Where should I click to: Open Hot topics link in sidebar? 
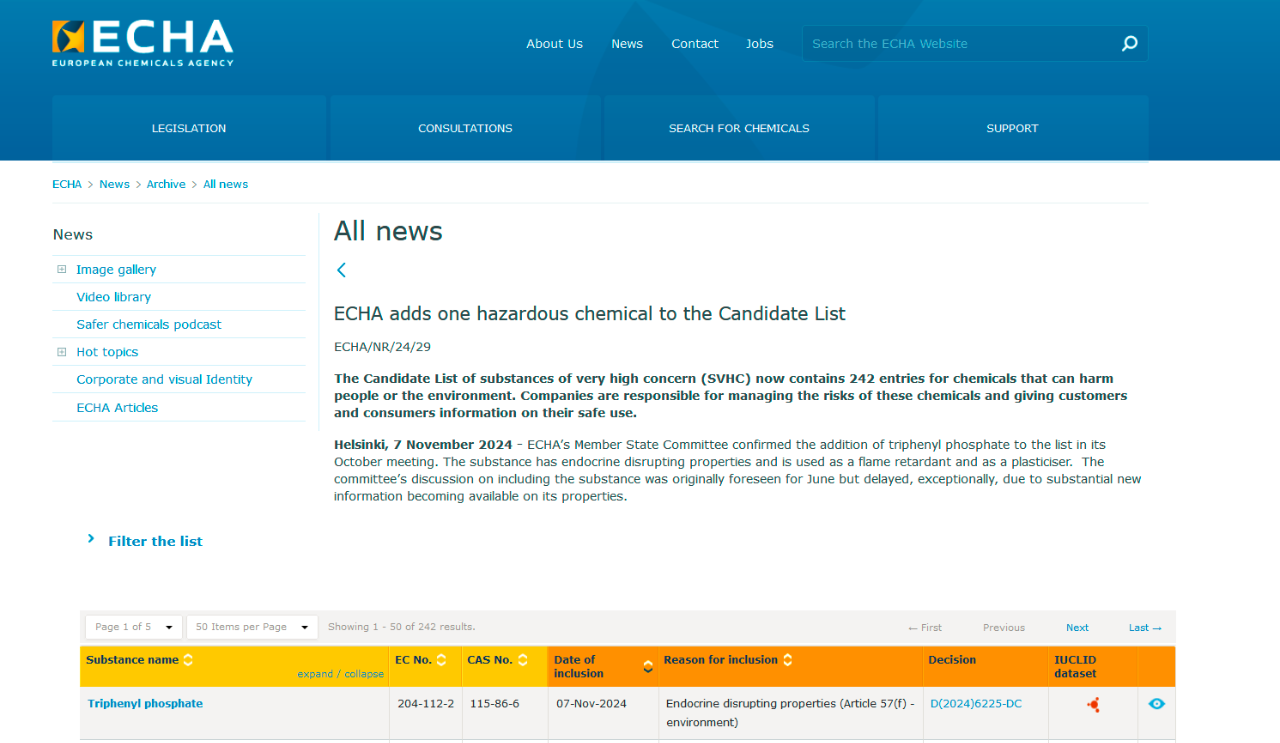coord(107,352)
